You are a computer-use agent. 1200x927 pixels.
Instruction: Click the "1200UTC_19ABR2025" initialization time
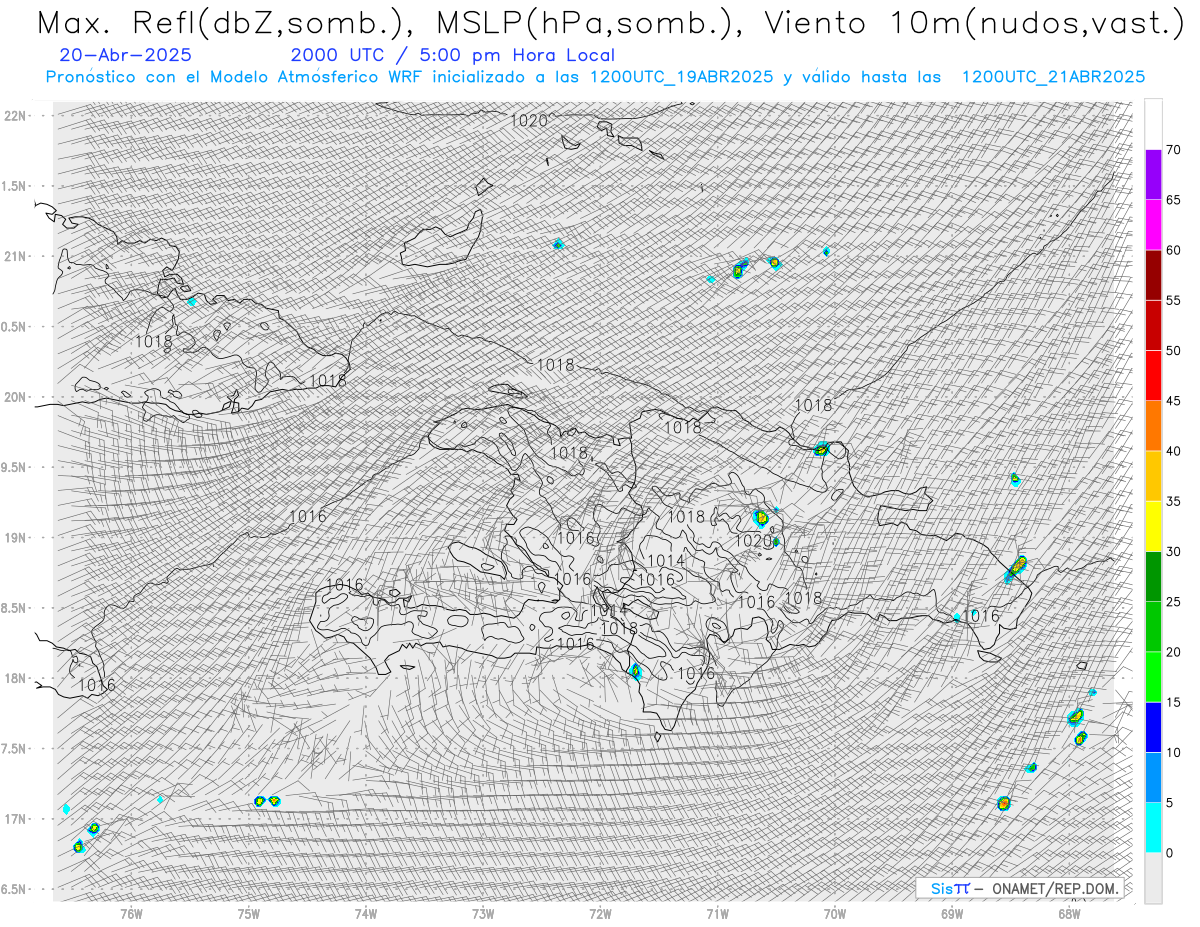tap(682, 77)
